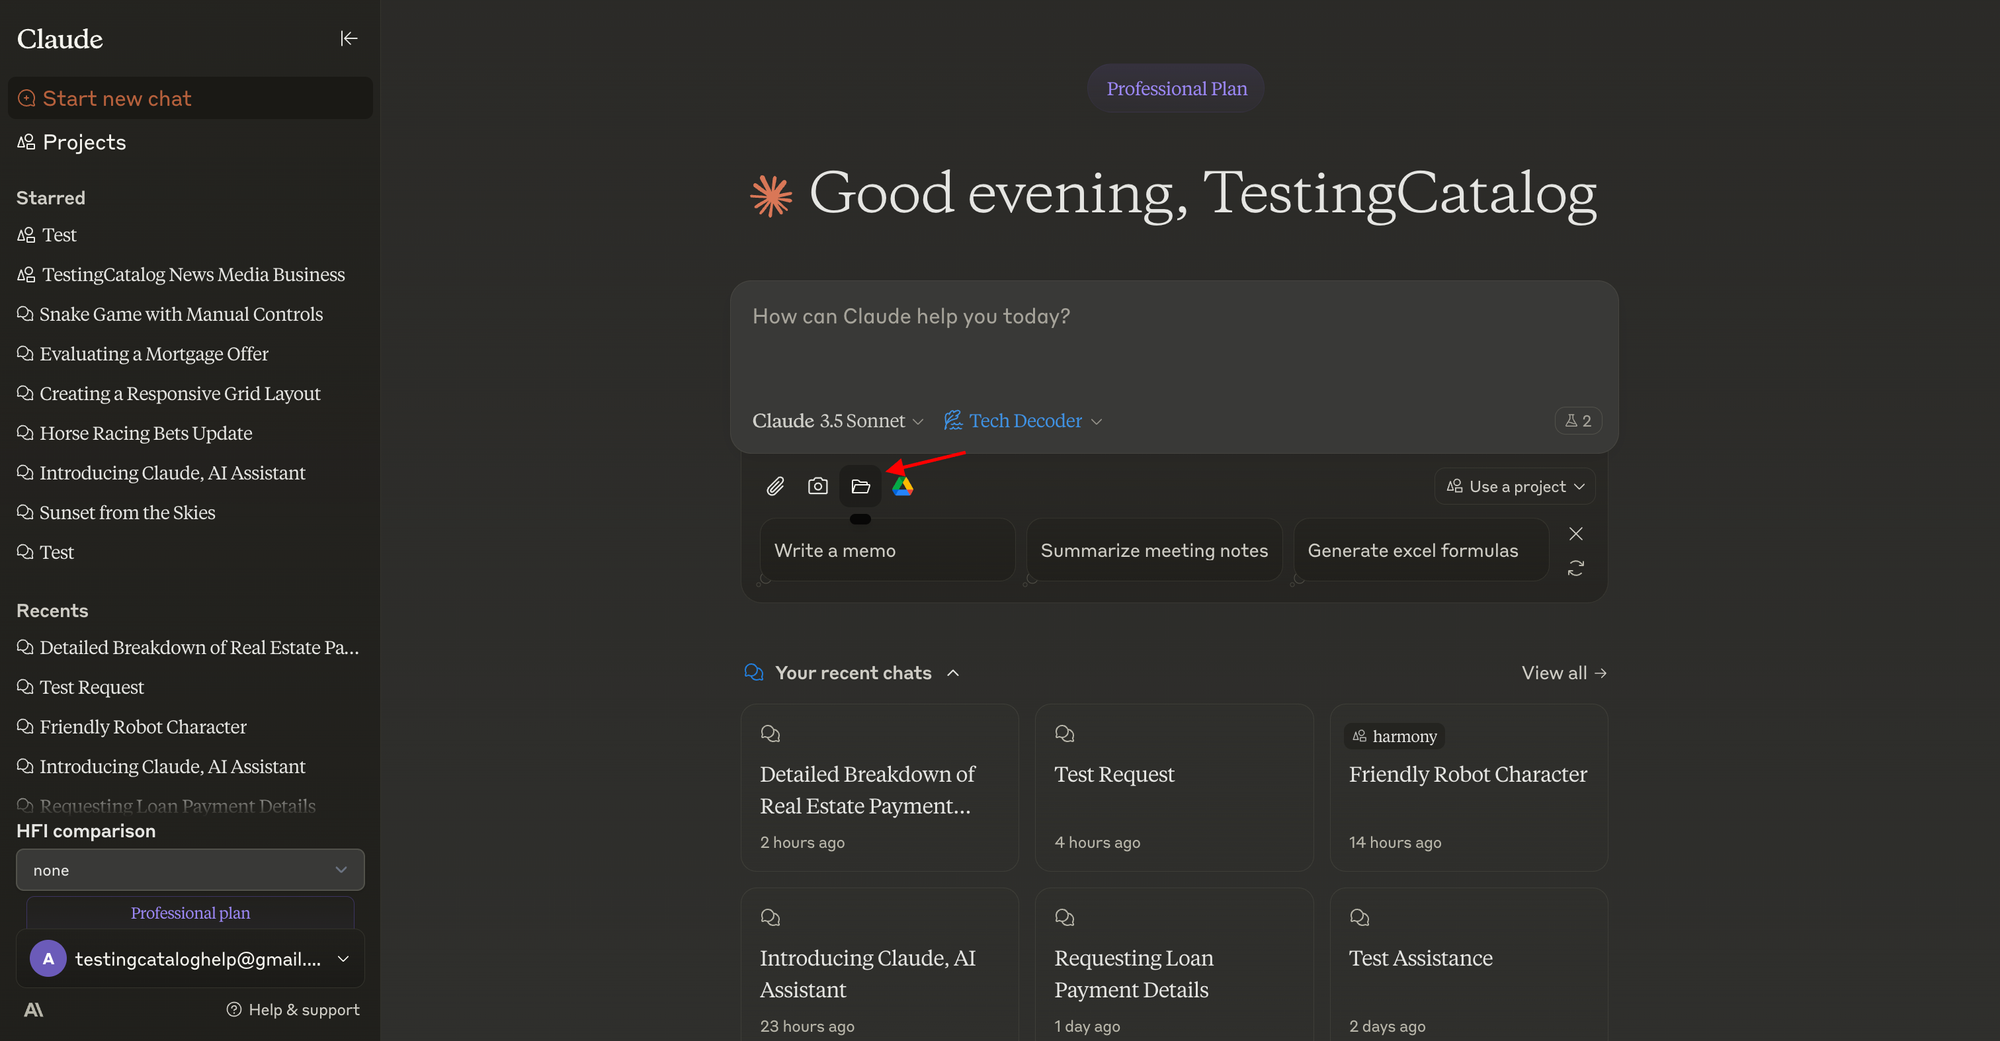
Task: Open the Detailed Breakdown of Real Estate card
Action: (880, 787)
